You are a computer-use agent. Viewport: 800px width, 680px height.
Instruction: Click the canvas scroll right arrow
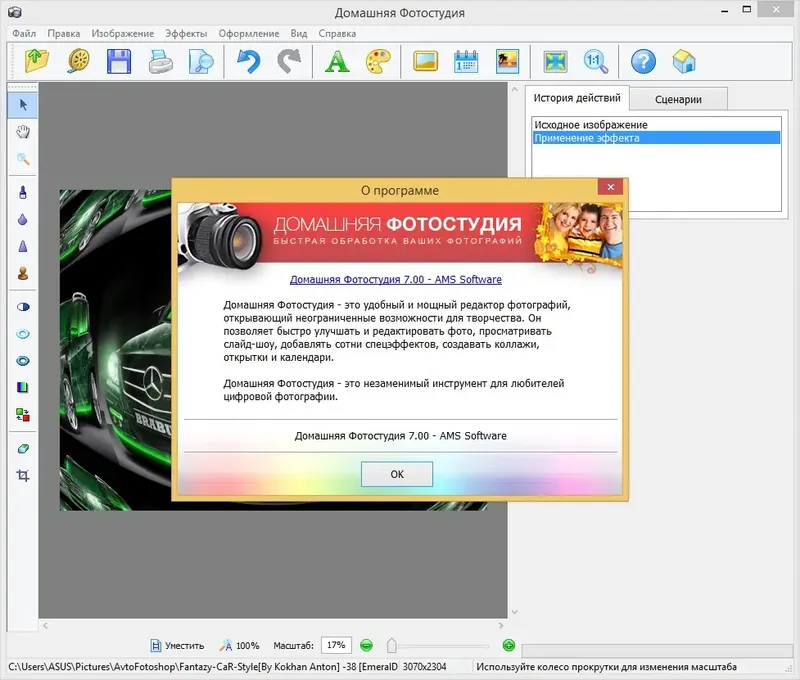coord(501,625)
